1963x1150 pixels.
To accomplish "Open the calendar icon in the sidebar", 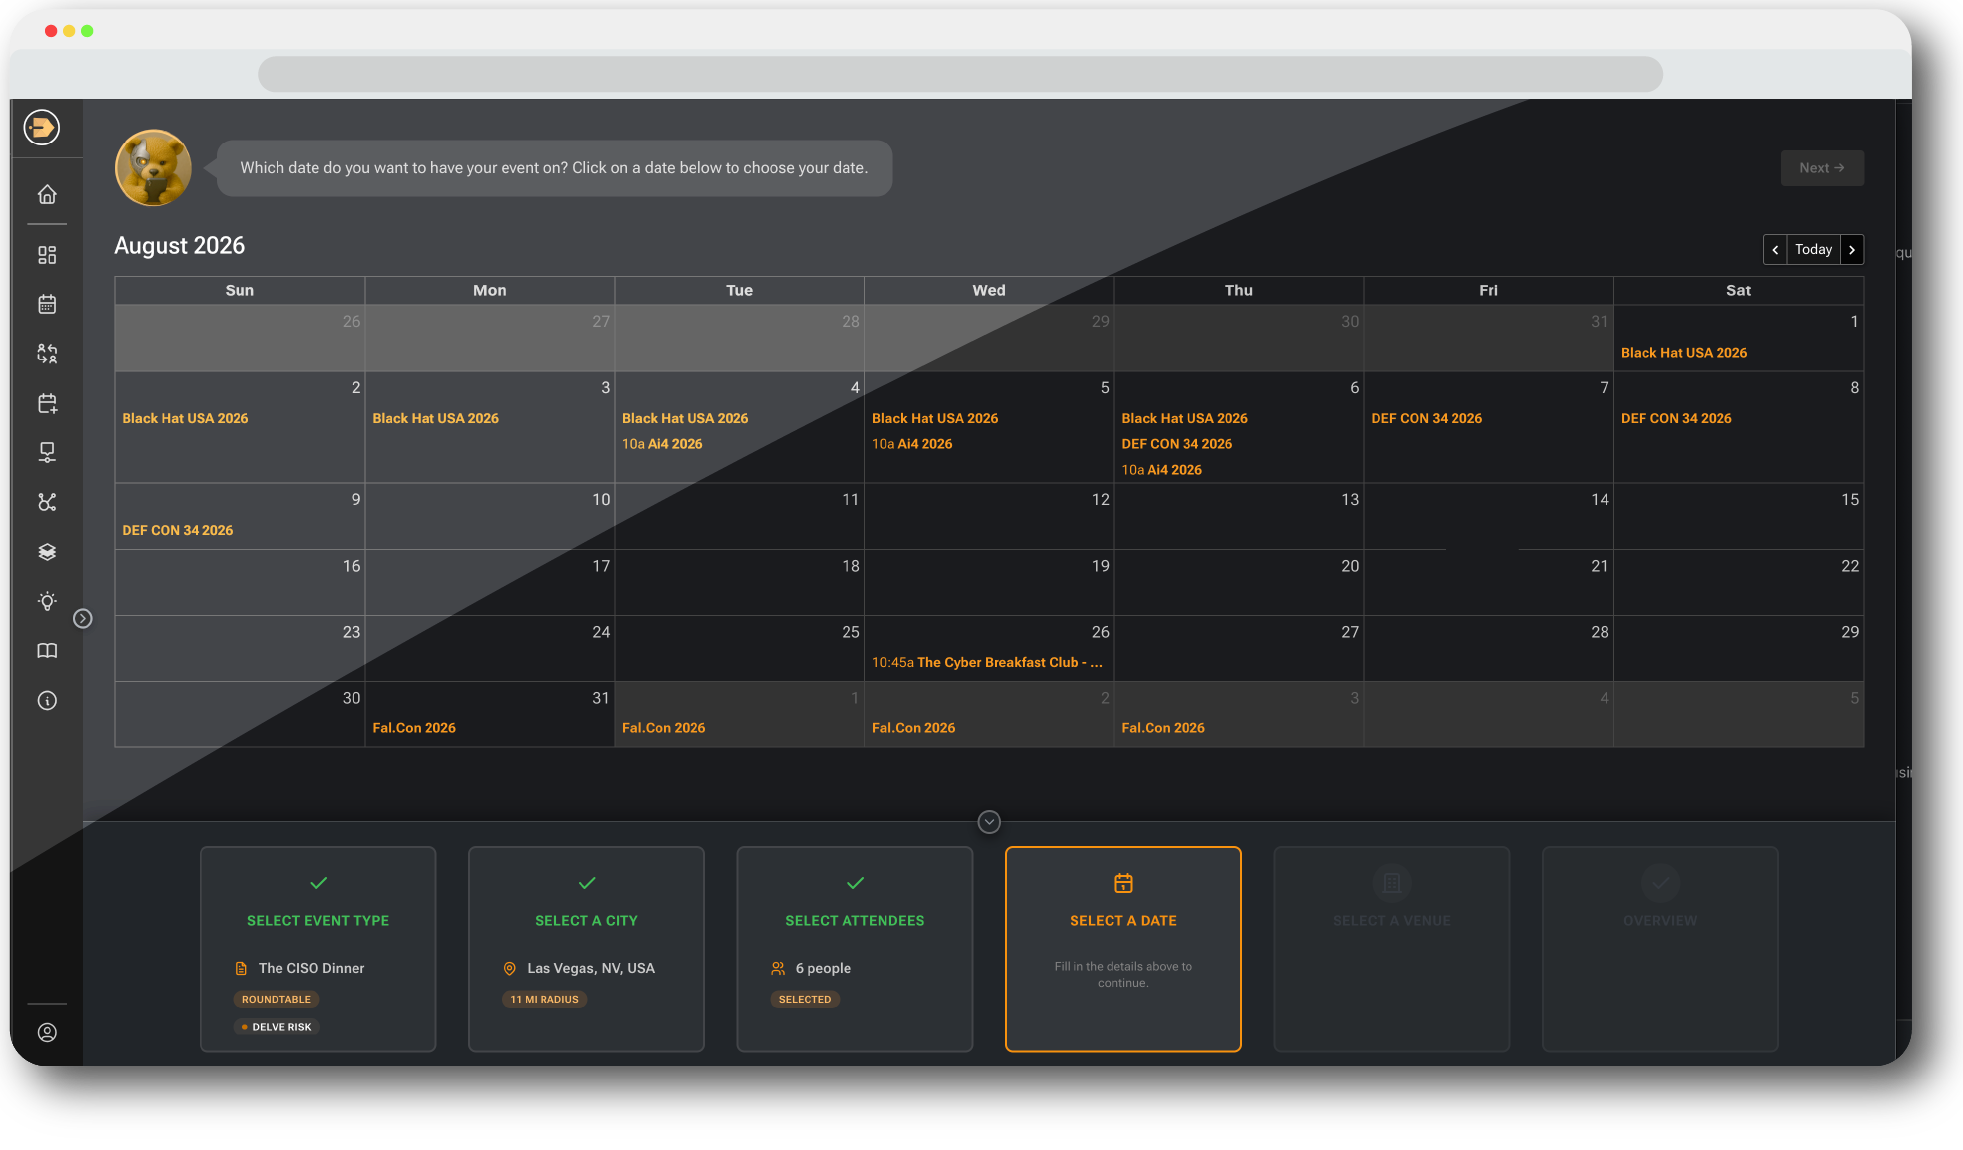I will [x=46, y=304].
